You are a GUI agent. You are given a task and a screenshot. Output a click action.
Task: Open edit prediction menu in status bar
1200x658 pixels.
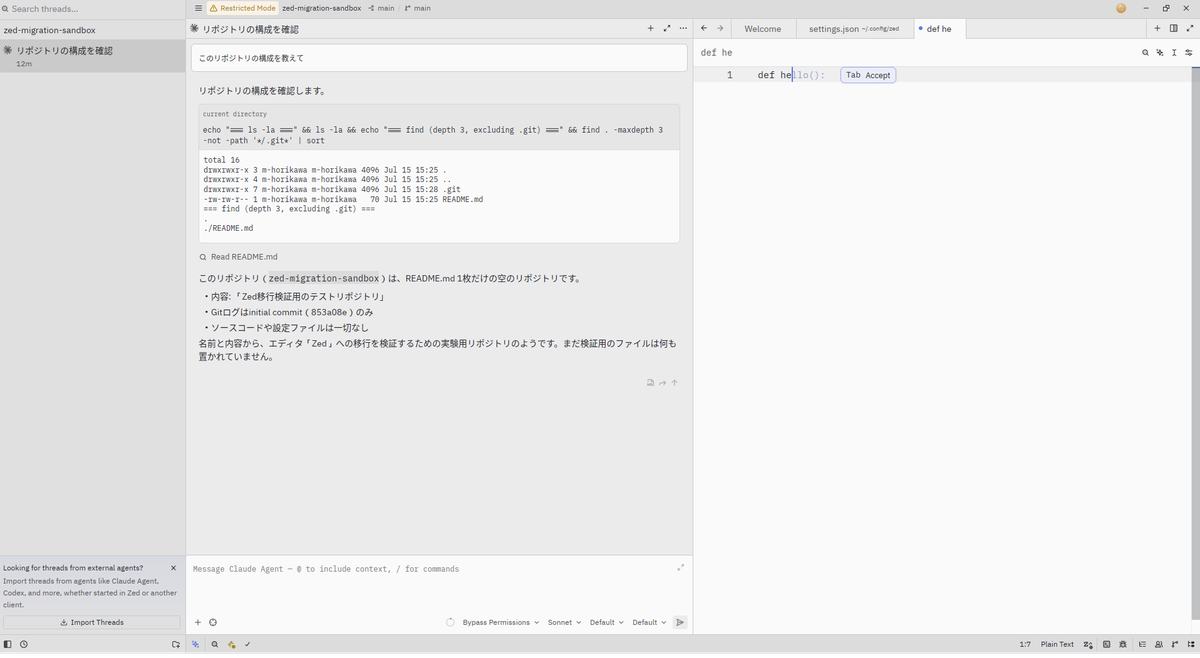tap(1088, 645)
